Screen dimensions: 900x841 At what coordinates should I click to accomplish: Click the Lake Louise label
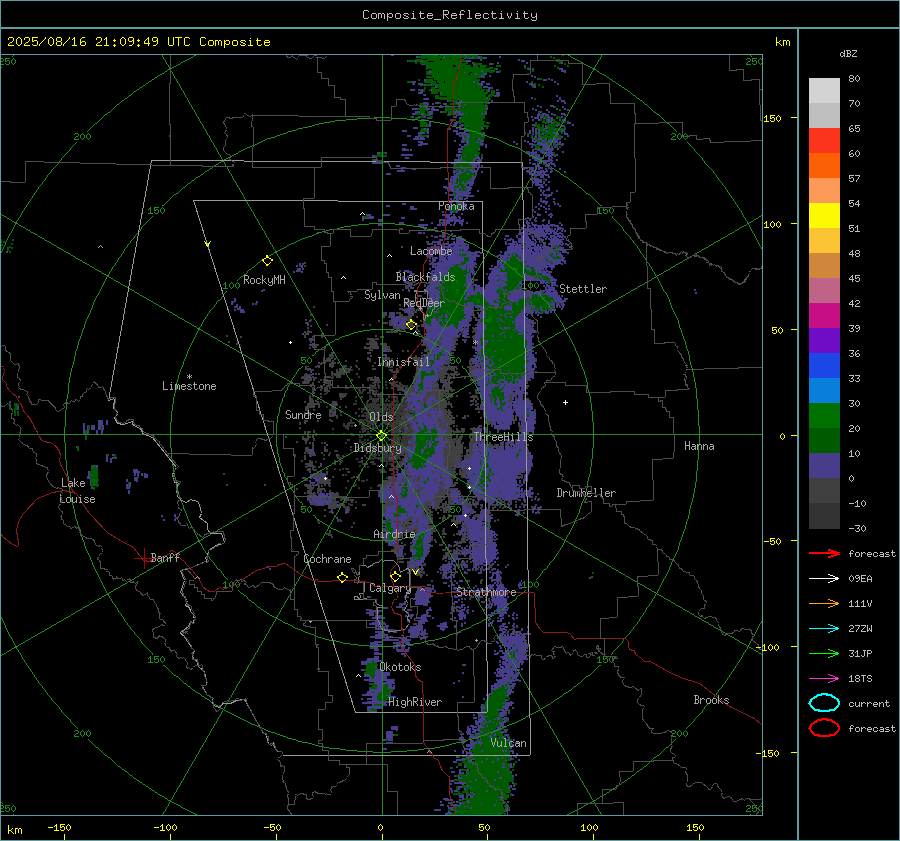pyautogui.click(x=77, y=491)
